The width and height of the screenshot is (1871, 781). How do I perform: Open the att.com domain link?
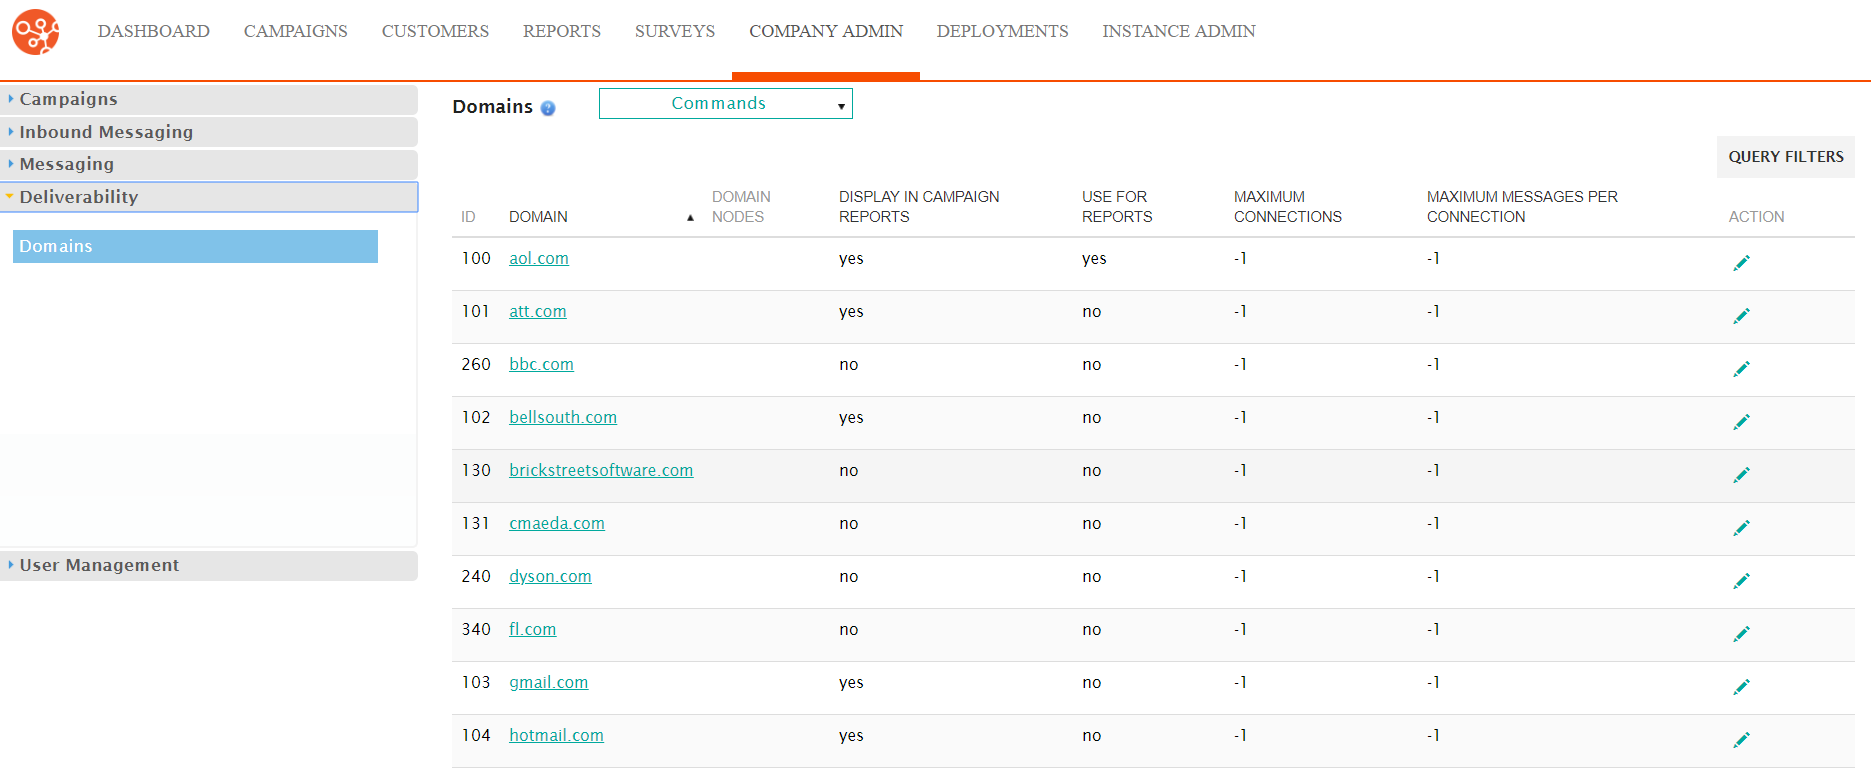point(538,311)
